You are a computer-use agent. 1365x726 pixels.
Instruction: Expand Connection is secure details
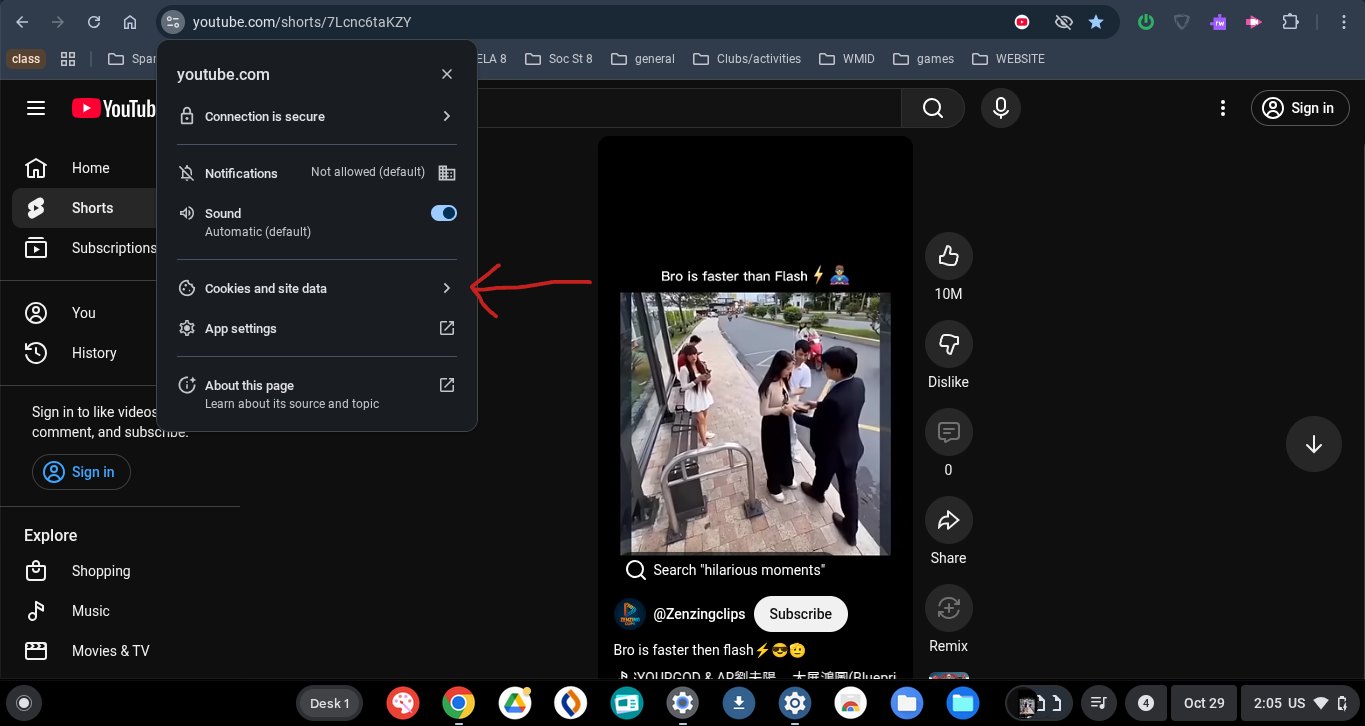pyautogui.click(x=316, y=117)
